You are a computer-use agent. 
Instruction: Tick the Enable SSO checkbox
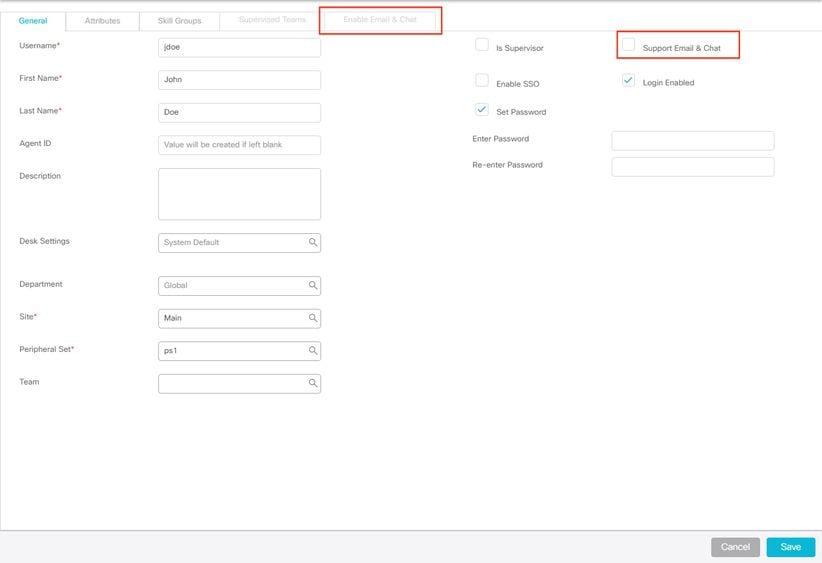[482, 80]
